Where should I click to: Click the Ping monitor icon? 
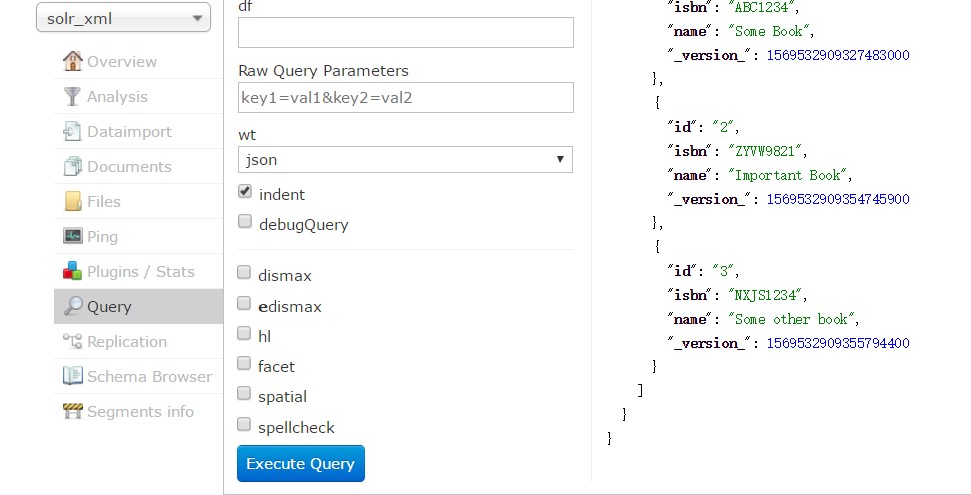coord(72,236)
